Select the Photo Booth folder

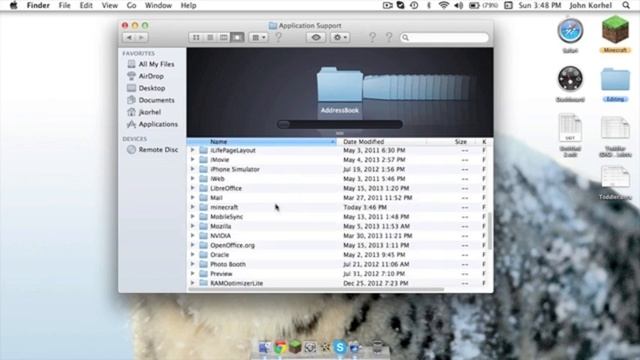click(337, 264)
